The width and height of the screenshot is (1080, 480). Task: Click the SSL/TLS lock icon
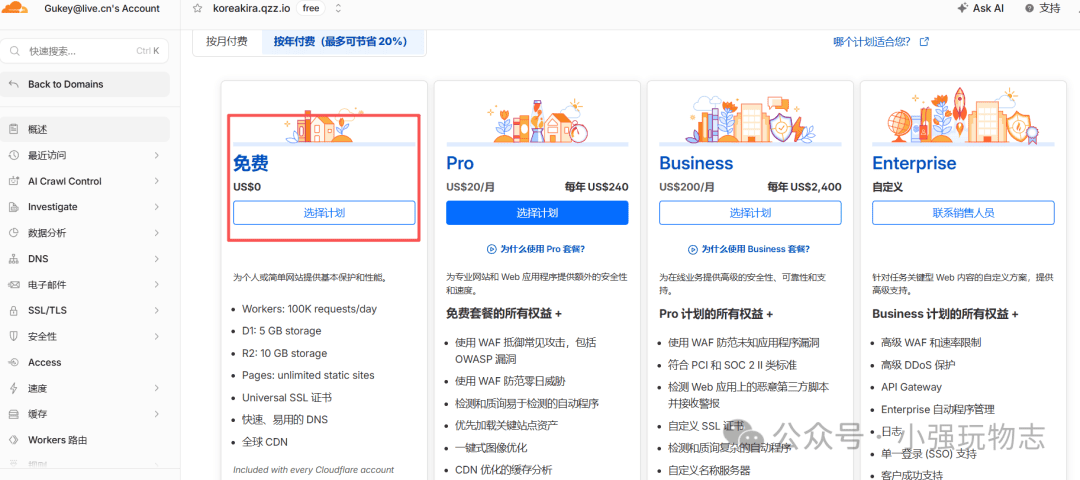click(14, 311)
